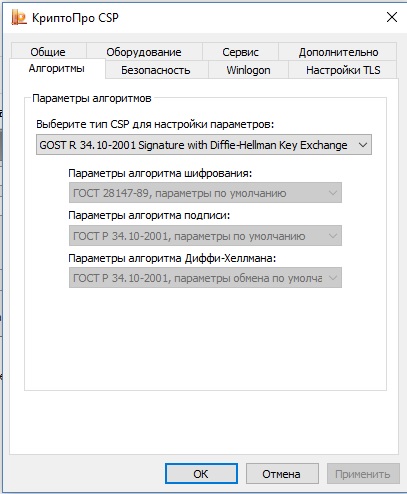Switch to the Winlogon tab
The width and height of the screenshot is (407, 494).
click(x=248, y=70)
